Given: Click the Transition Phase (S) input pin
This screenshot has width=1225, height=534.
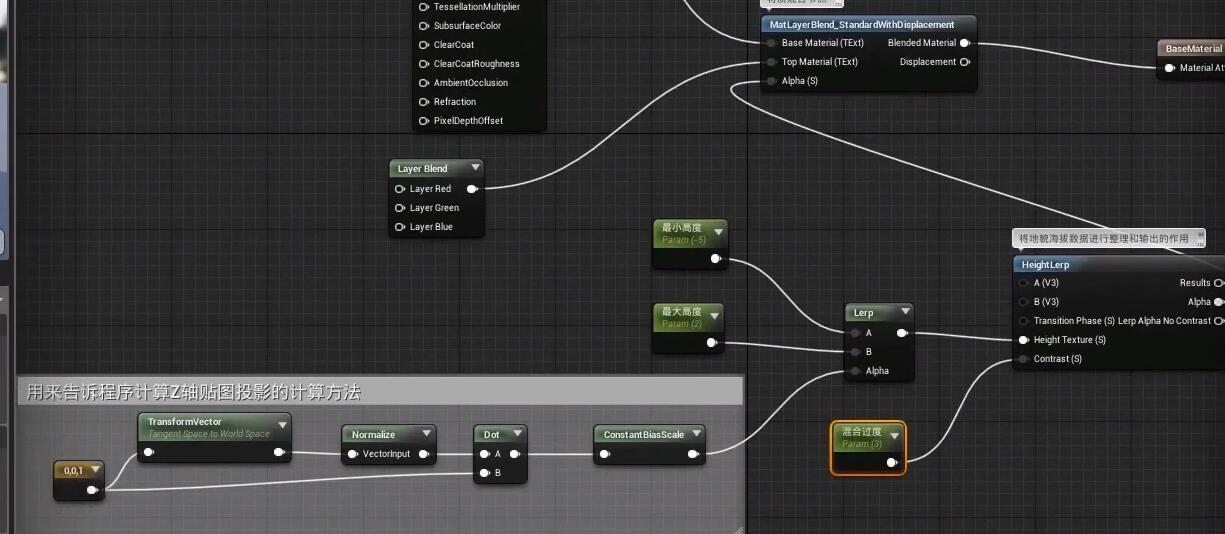Looking at the screenshot, I should (x=1023, y=321).
